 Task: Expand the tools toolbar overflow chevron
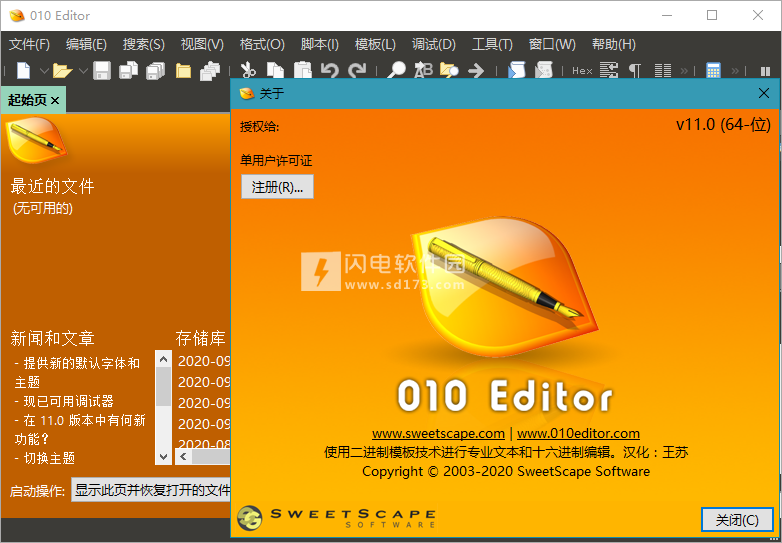click(735, 71)
